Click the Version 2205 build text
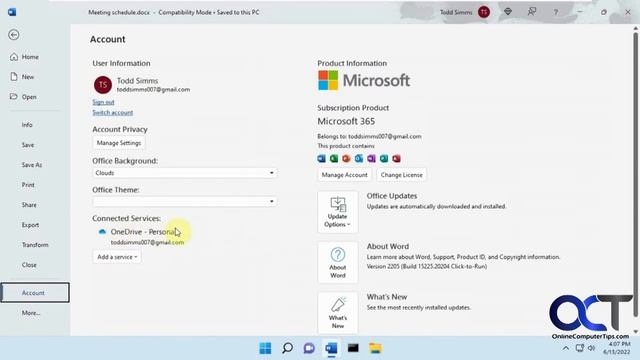The height and width of the screenshot is (360, 640). click(427, 266)
